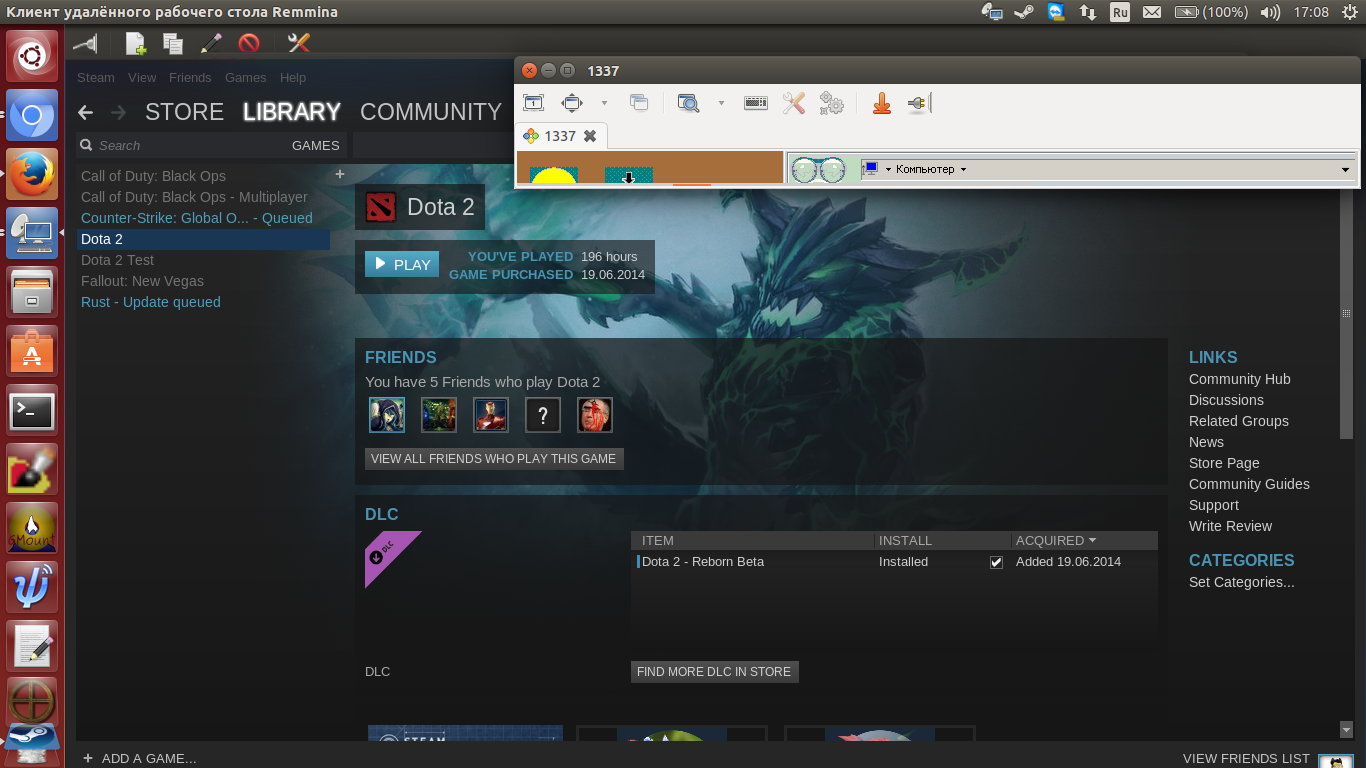
Task: Select Counter-Strike: Global O... - Queued
Action: [x=197, y=218]
